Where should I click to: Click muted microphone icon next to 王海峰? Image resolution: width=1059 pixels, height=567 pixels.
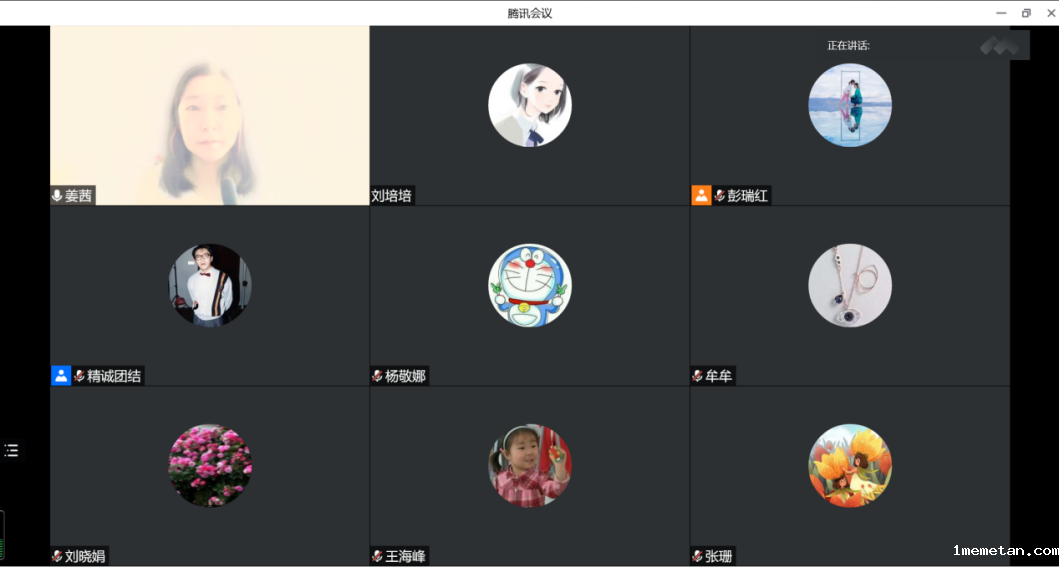pos(378,556)
